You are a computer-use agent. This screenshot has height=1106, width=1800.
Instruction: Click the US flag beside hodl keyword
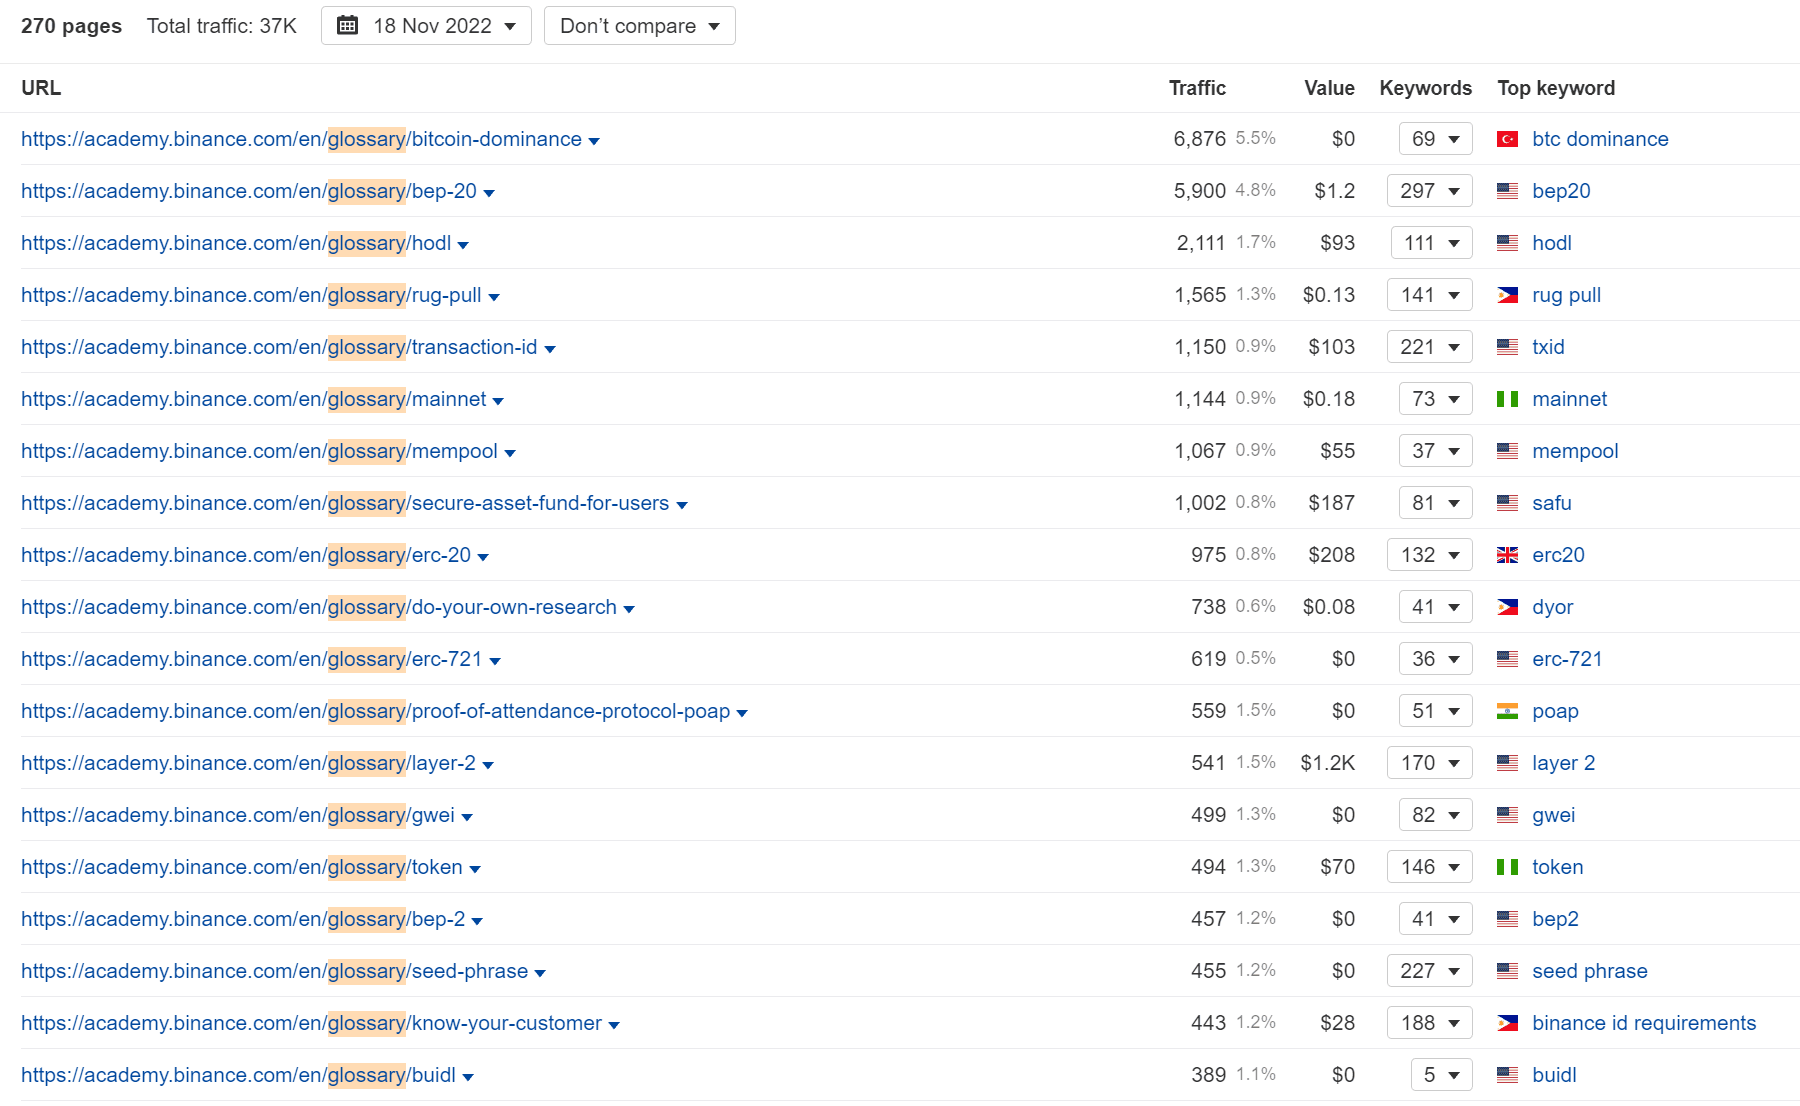[1507, 243]
